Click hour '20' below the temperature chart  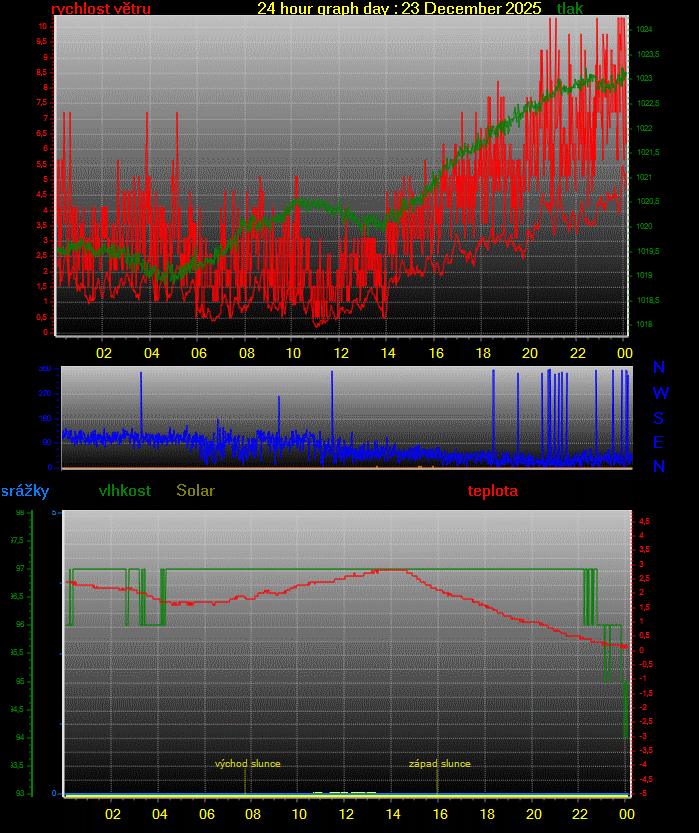coord(534,815)
